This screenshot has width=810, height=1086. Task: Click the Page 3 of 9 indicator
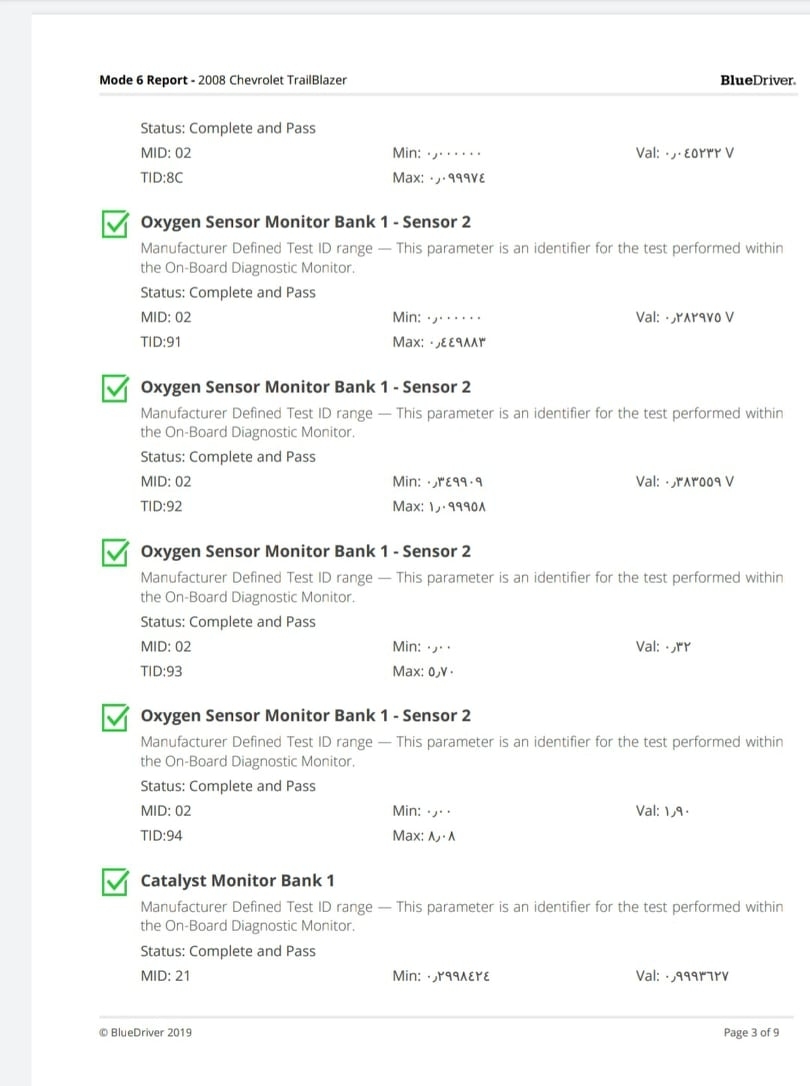pos(751,1032)
